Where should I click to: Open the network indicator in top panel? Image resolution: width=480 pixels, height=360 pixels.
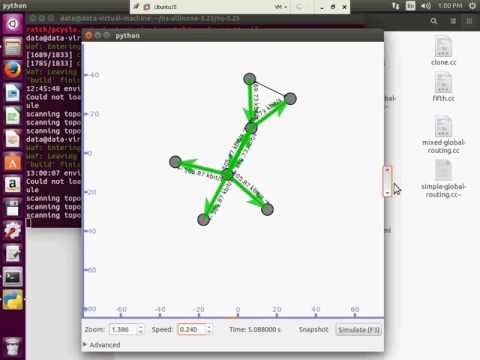pos(395,6)
